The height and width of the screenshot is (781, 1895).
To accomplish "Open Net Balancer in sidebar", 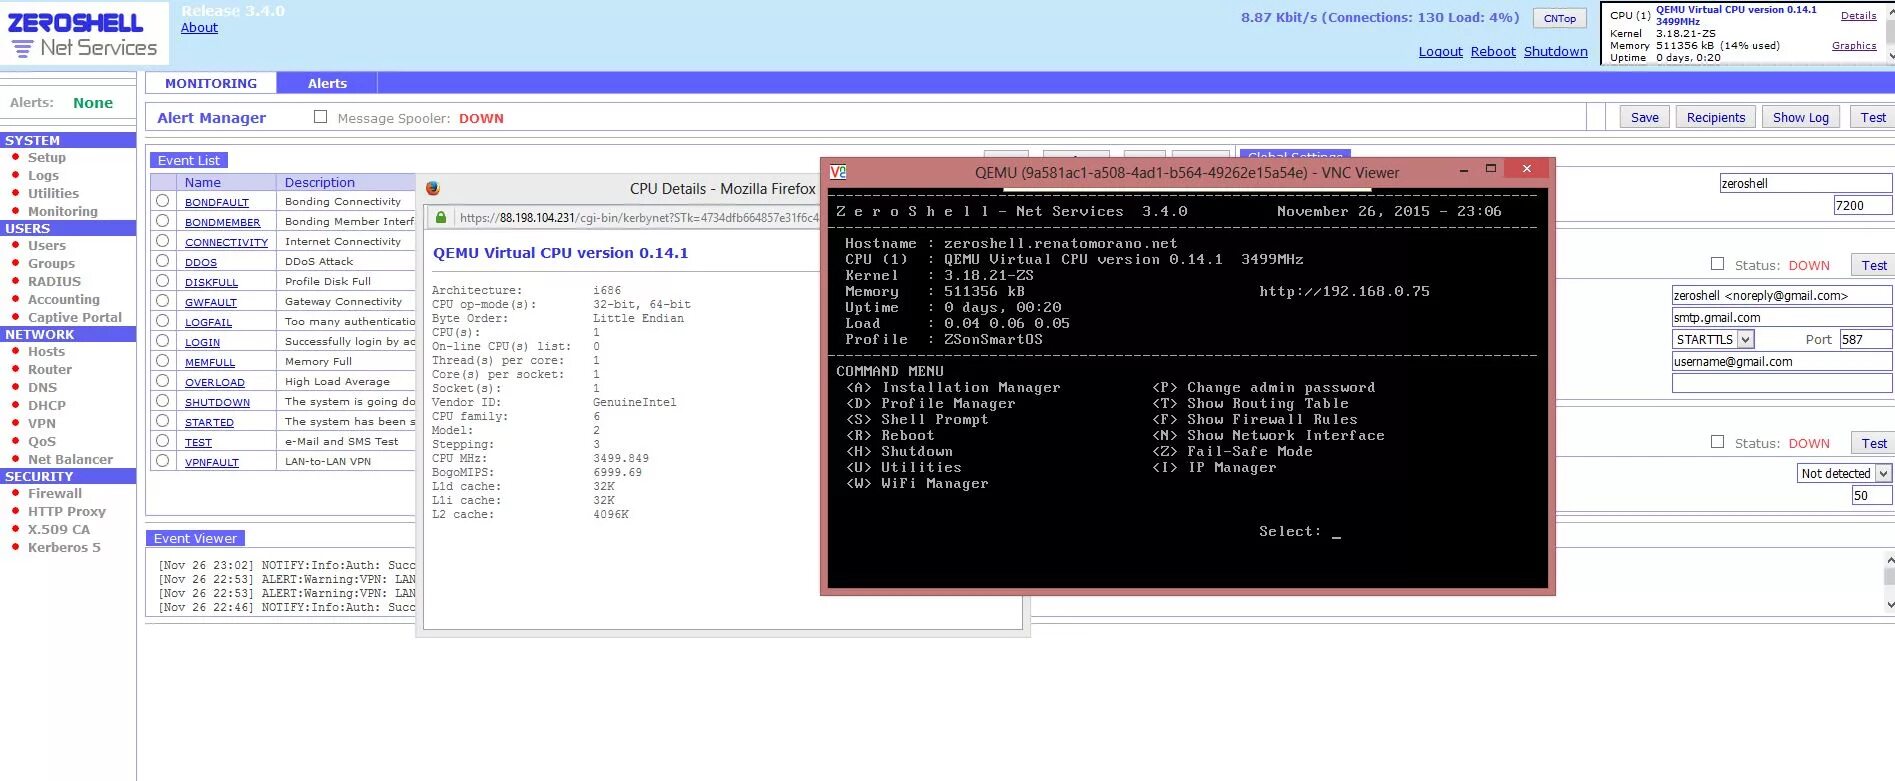I will pos(70,459).
